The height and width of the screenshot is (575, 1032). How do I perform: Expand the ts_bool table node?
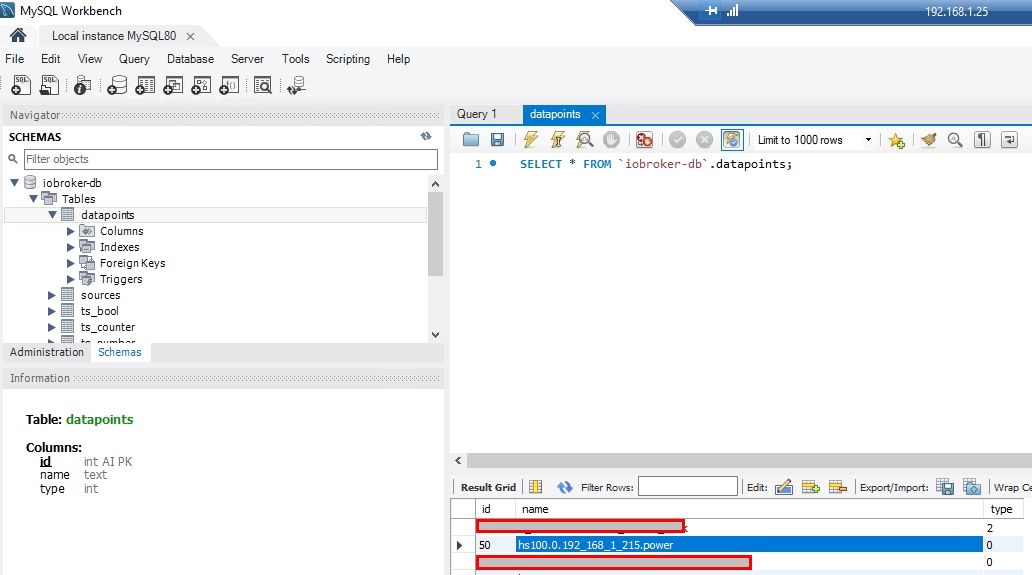tap(51, 311)
